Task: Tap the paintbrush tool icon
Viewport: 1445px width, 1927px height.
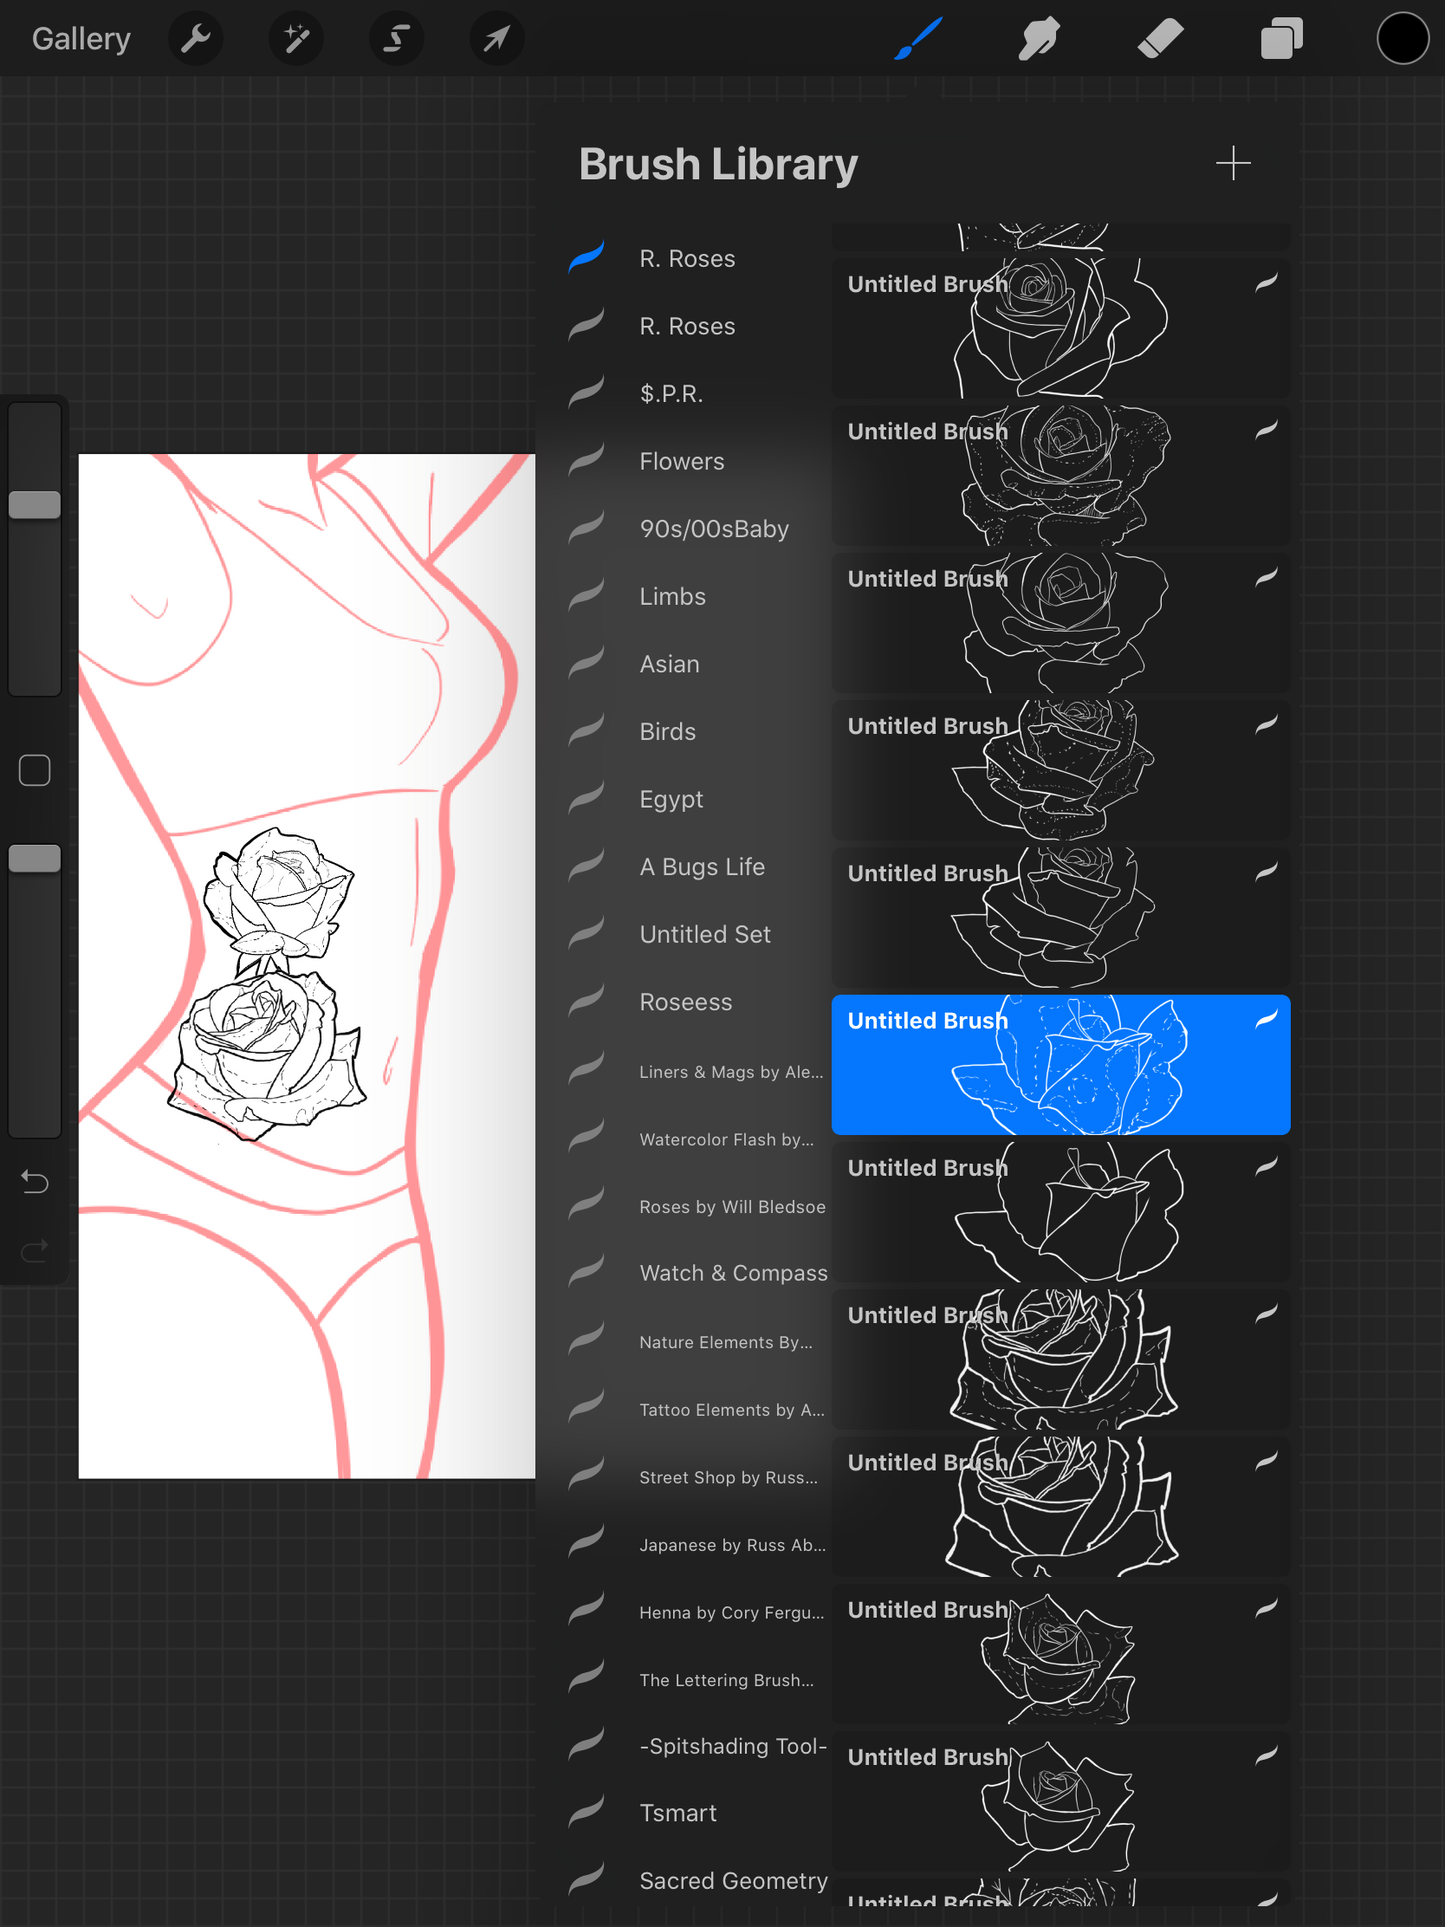Action: (918, 39)
